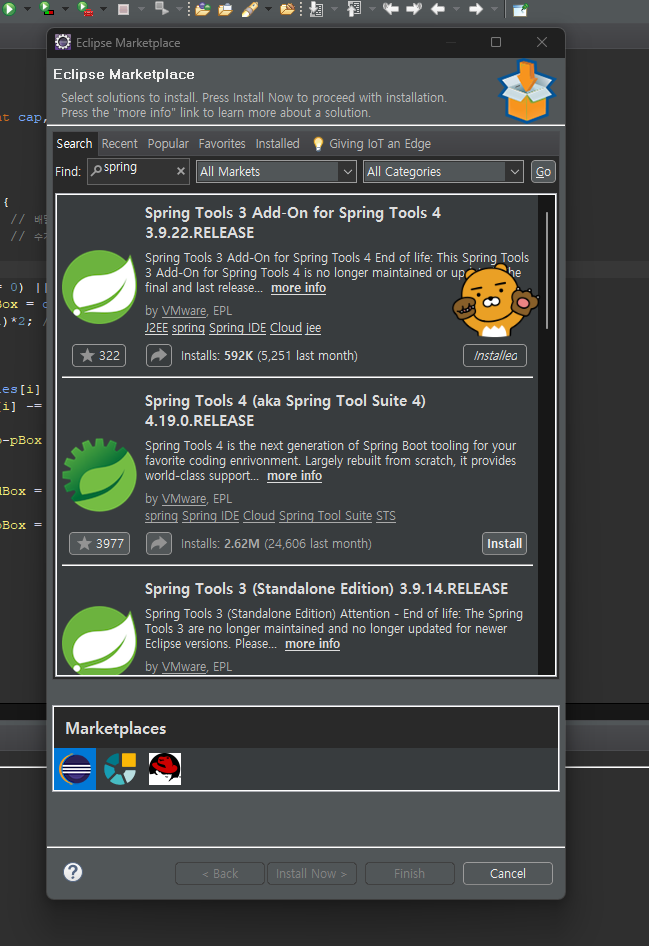
Task: Switch to the Search tab
Action: coord(74,144)
